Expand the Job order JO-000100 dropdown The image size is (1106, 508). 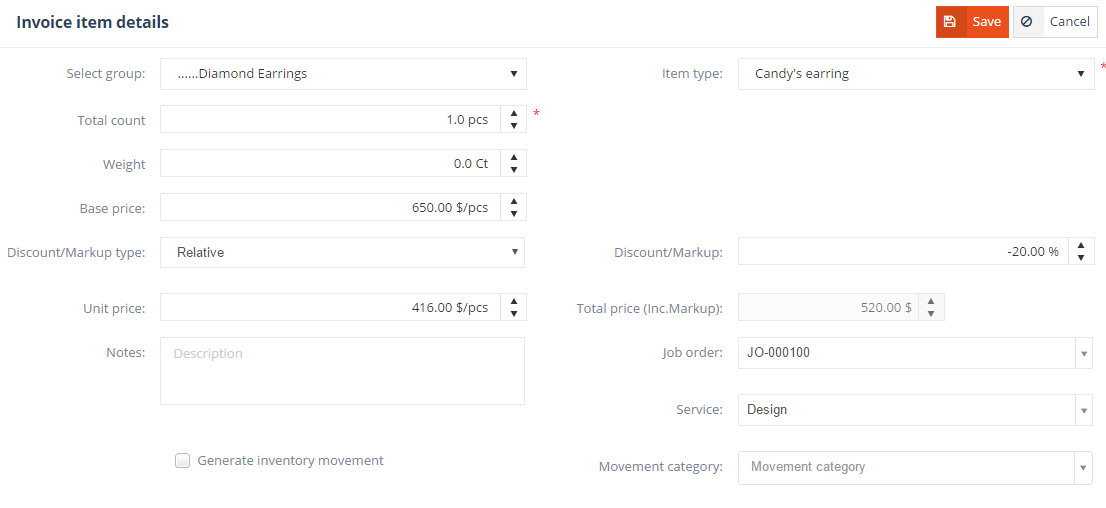click(x=1084, y=353)
